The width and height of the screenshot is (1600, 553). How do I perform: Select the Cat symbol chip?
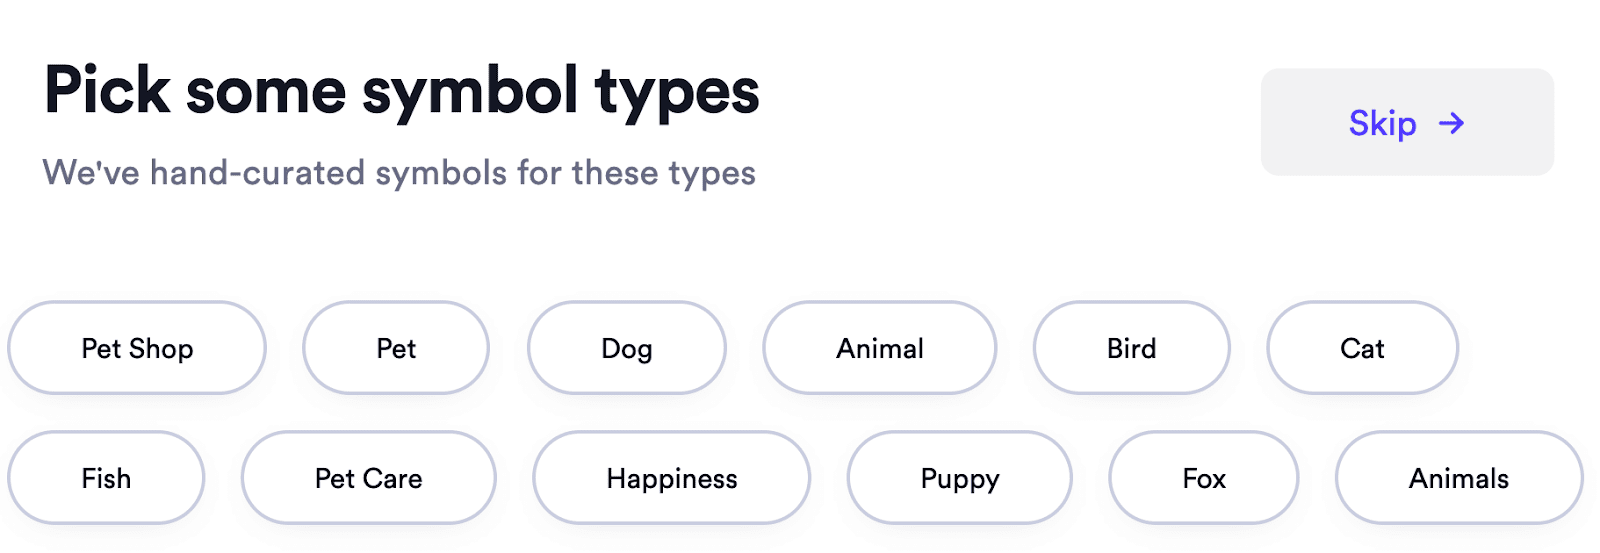[x=1363, y=348]
